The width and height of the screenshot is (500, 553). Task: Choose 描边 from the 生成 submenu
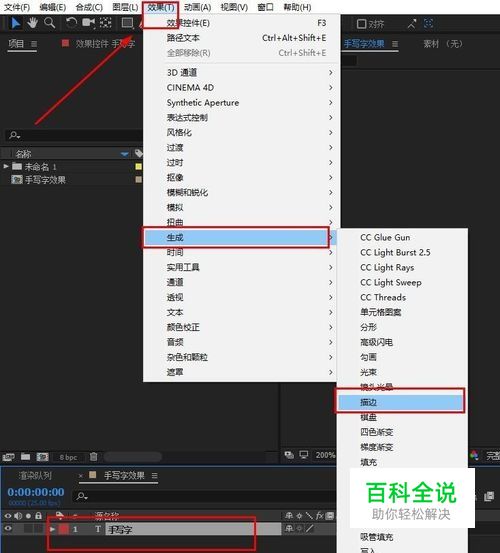coord(400,402)
